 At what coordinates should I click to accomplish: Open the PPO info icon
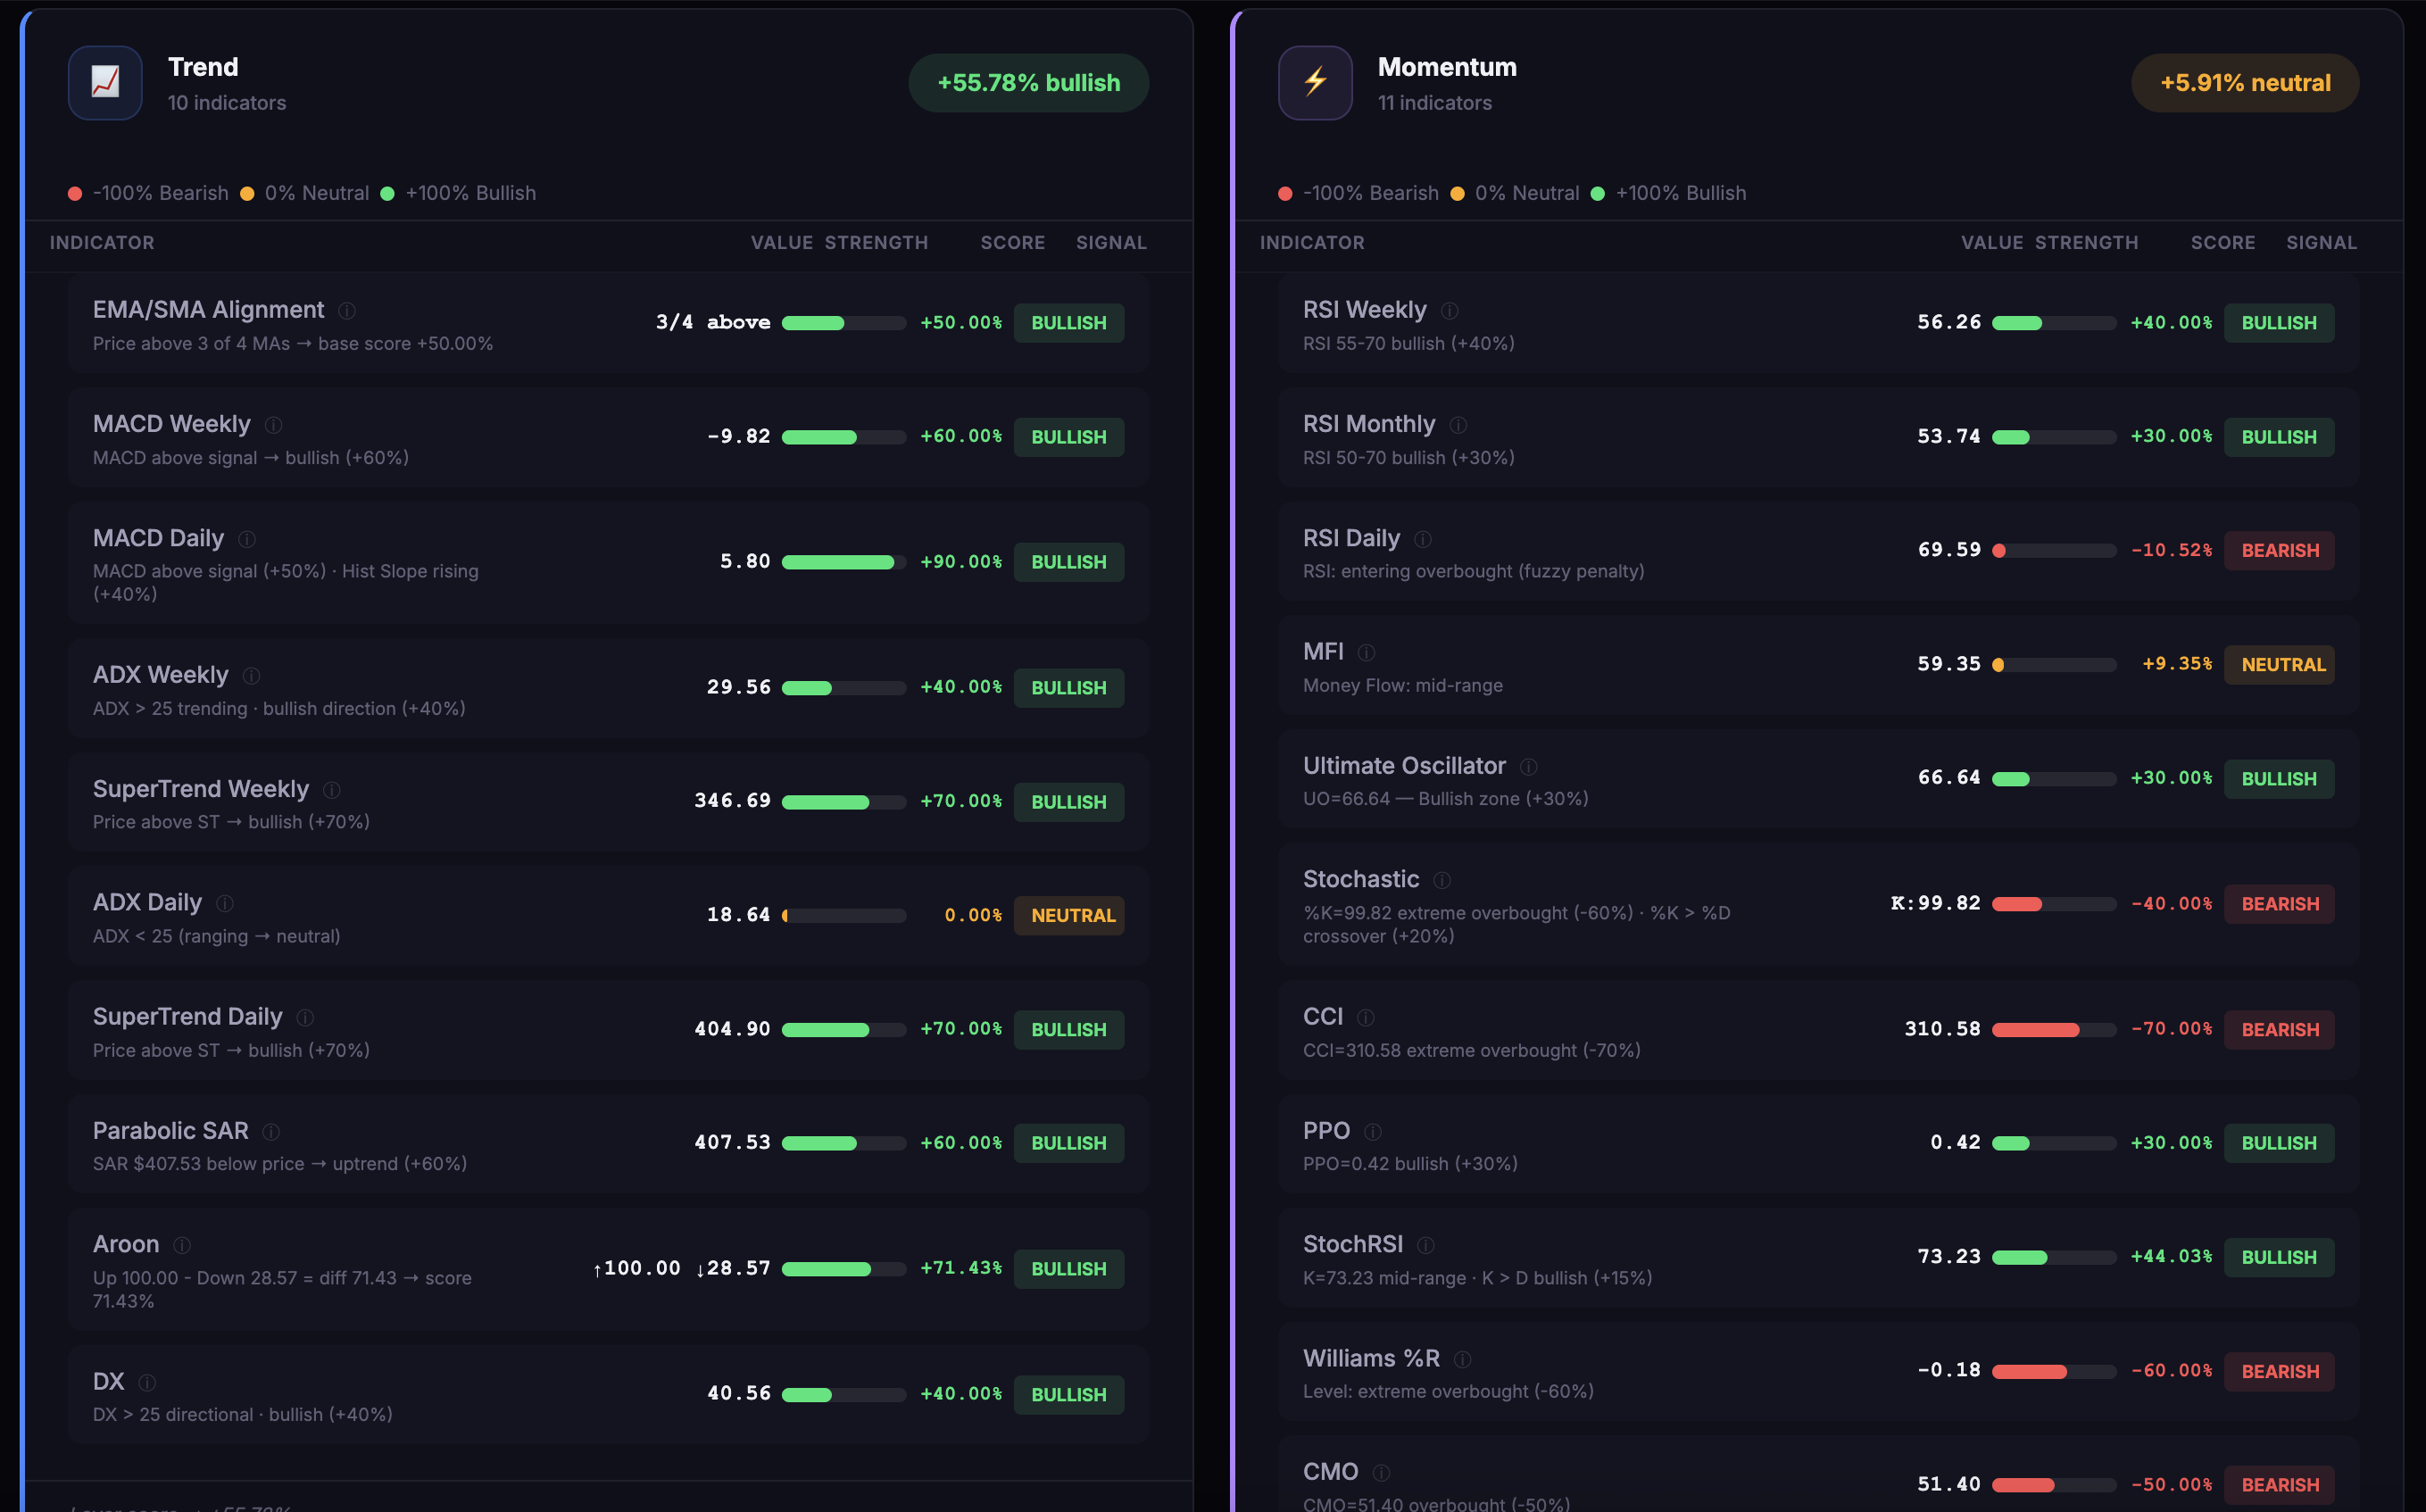pyautogui.click(x=1373, y=1131)
